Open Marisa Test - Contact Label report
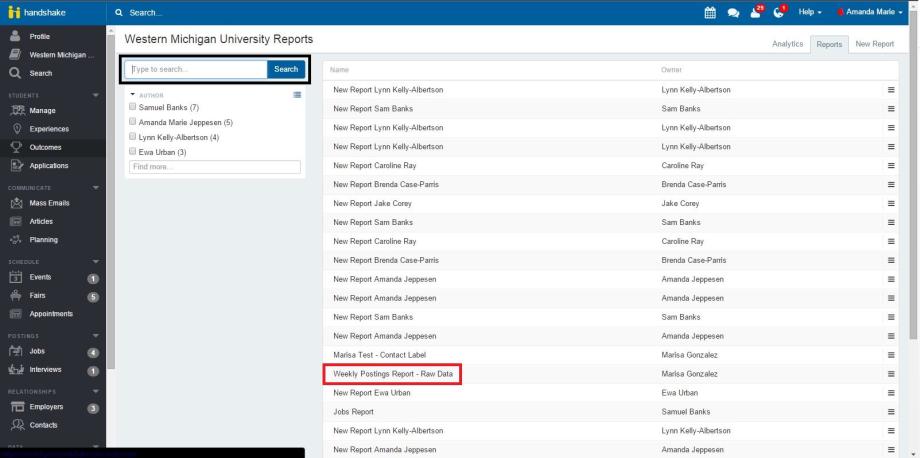Screen dimensions: 920x458 [380, 355]
